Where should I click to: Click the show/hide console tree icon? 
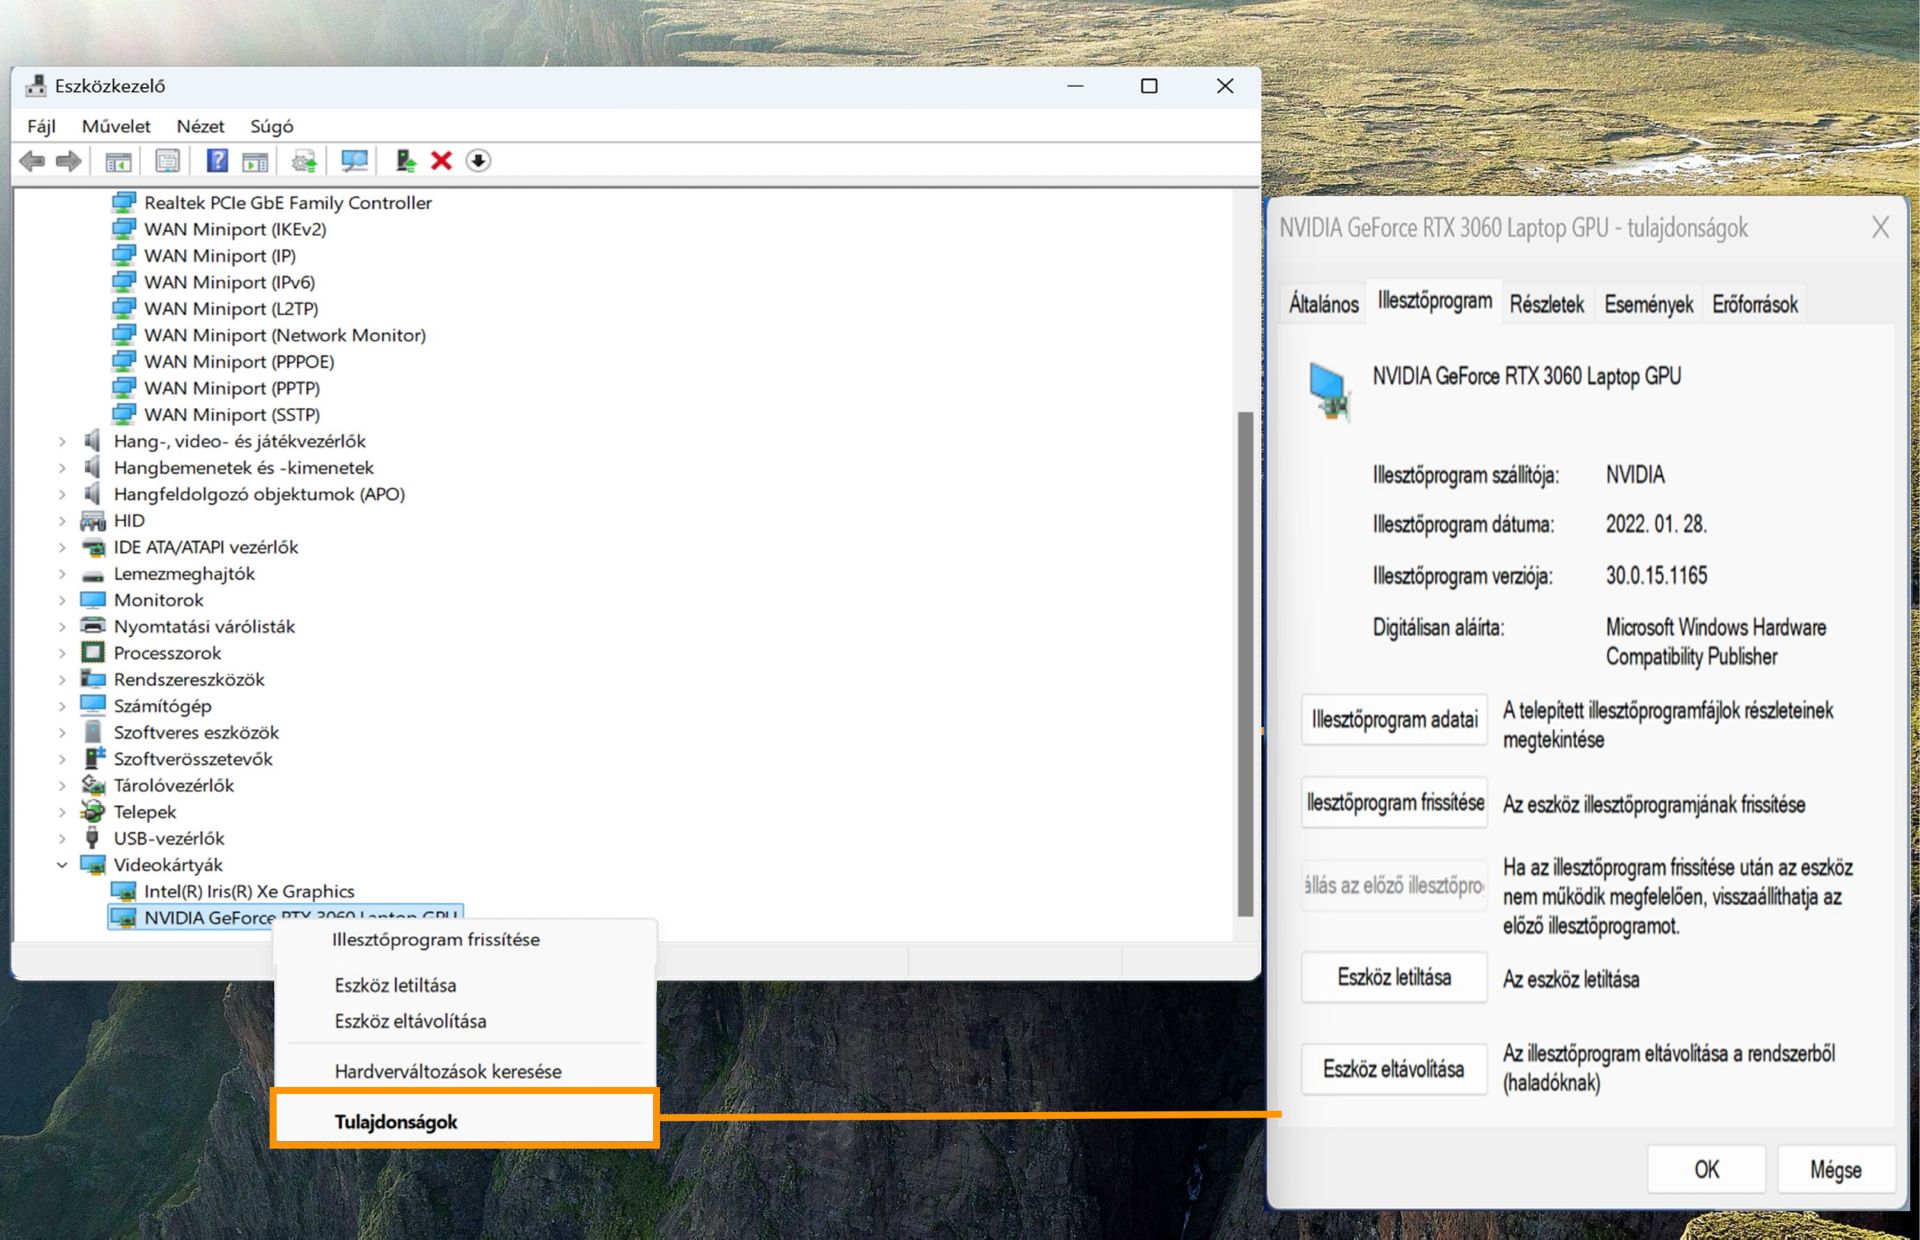point(118,161)
